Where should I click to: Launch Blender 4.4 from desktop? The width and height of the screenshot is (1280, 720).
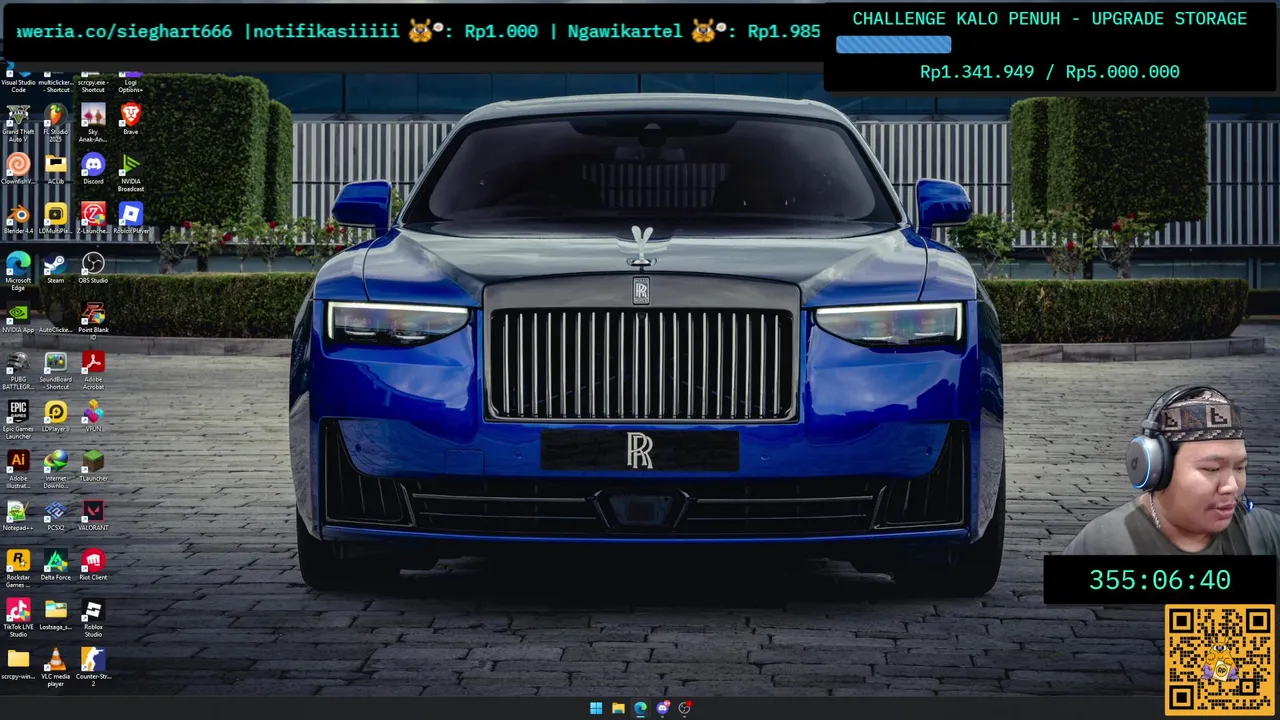(x=18, y=218)
